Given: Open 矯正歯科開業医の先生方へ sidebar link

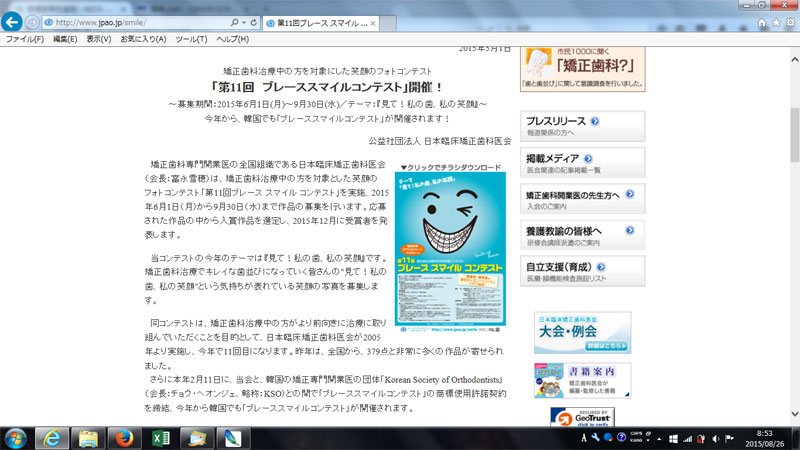Looking at the screenshot, I should (583, 198).
